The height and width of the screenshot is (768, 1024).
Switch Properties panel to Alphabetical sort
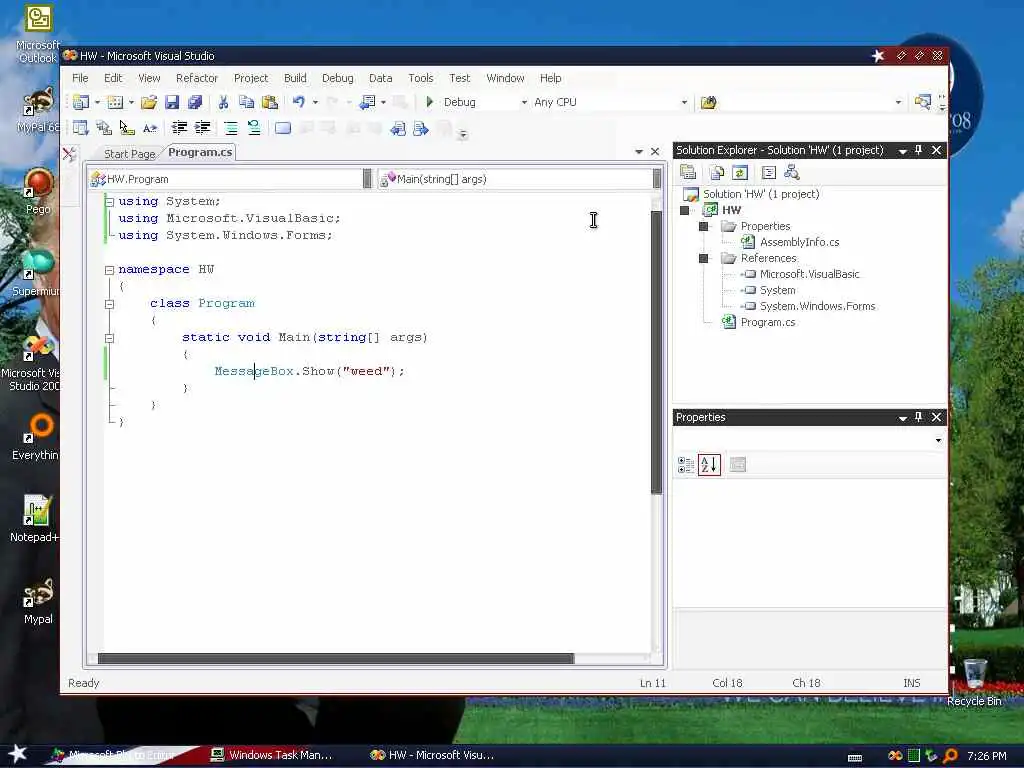pos(709,465)
